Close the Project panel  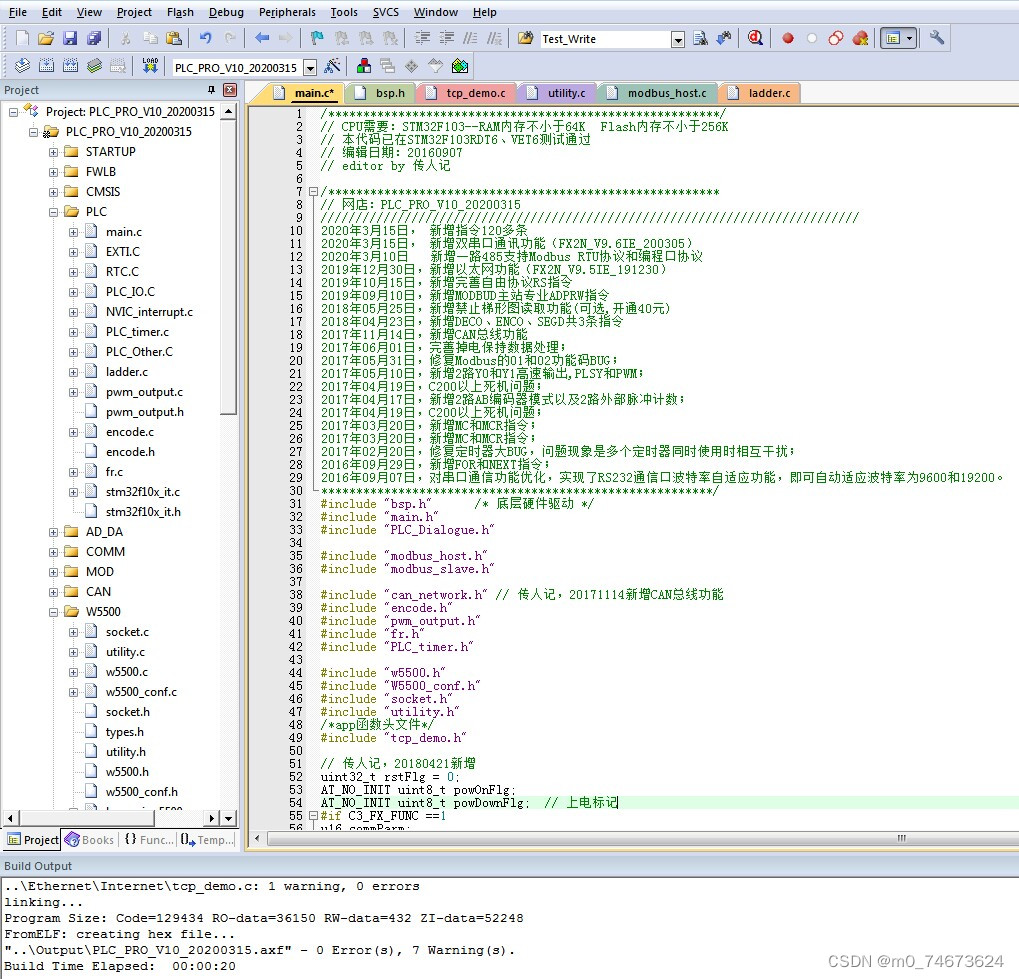(x=229, y=90)
